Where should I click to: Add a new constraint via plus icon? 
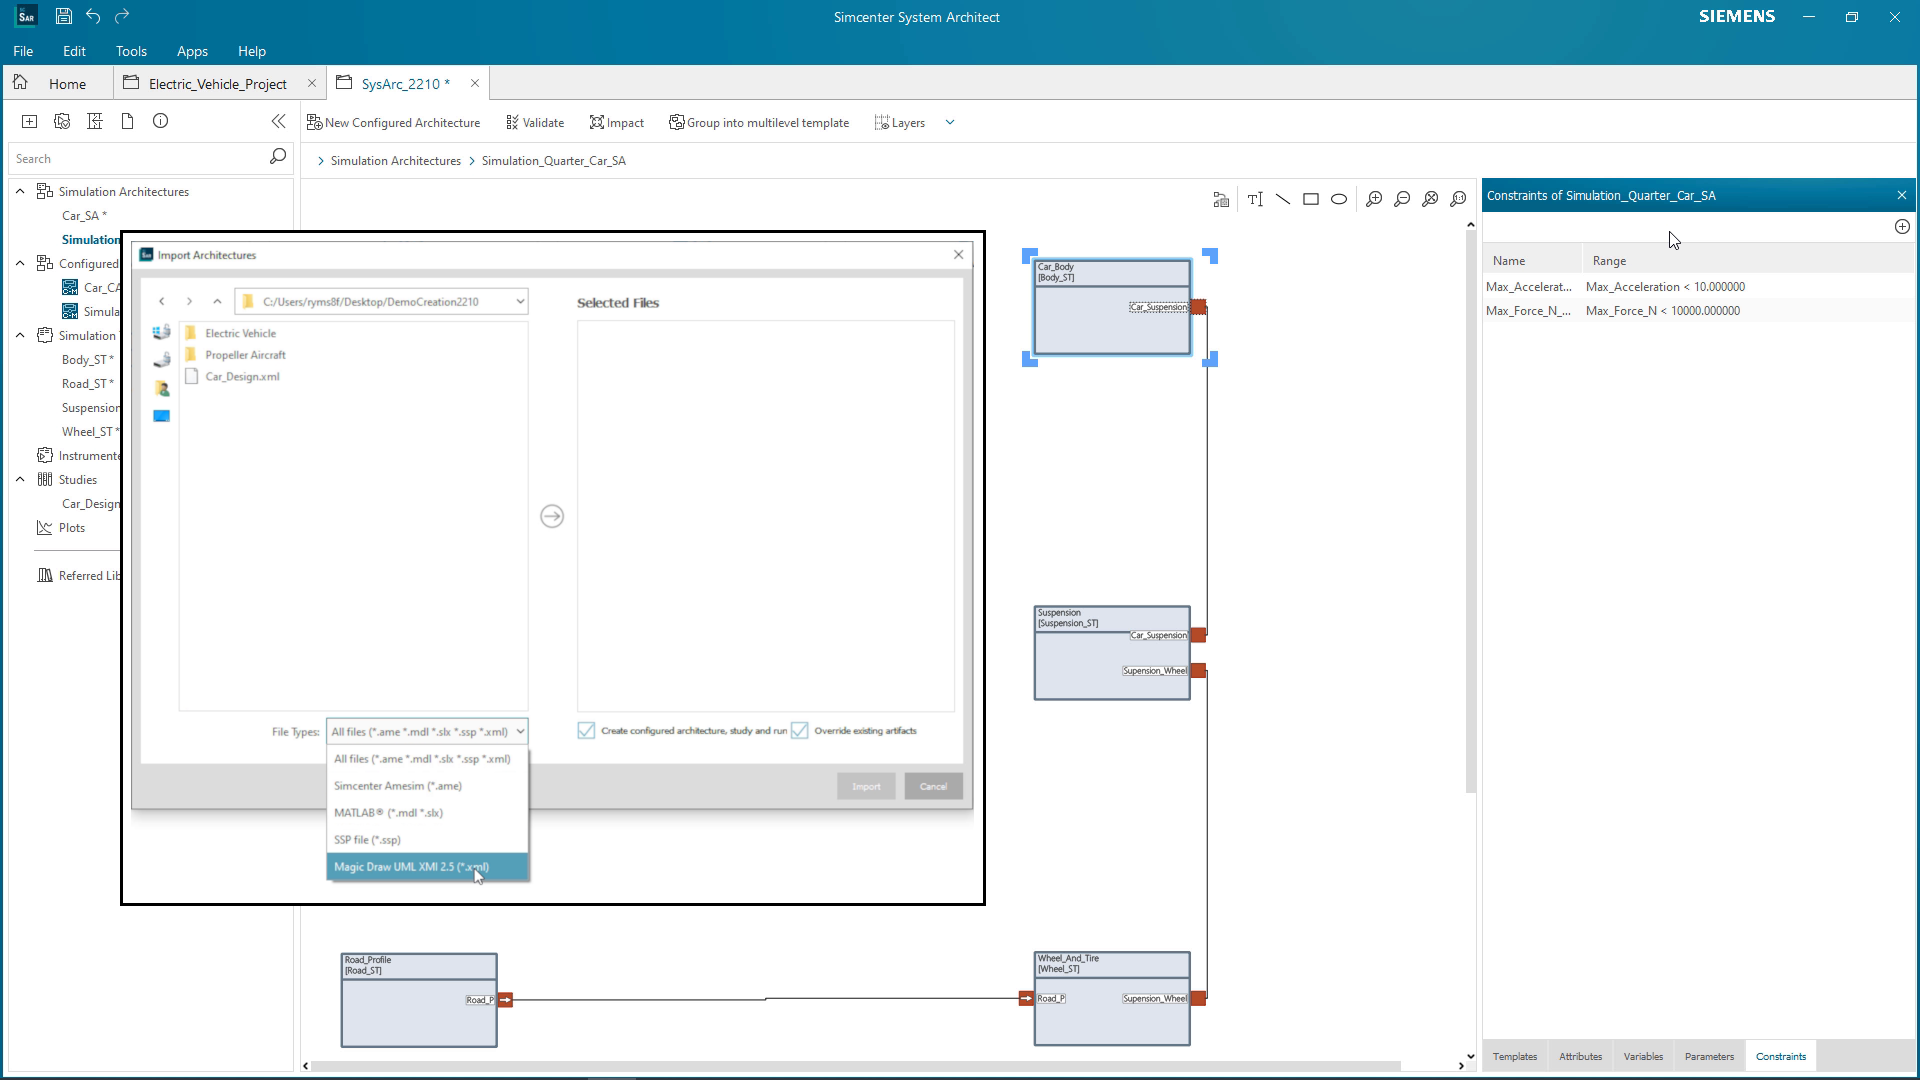pyautogui.click(x=1901, y=226)
